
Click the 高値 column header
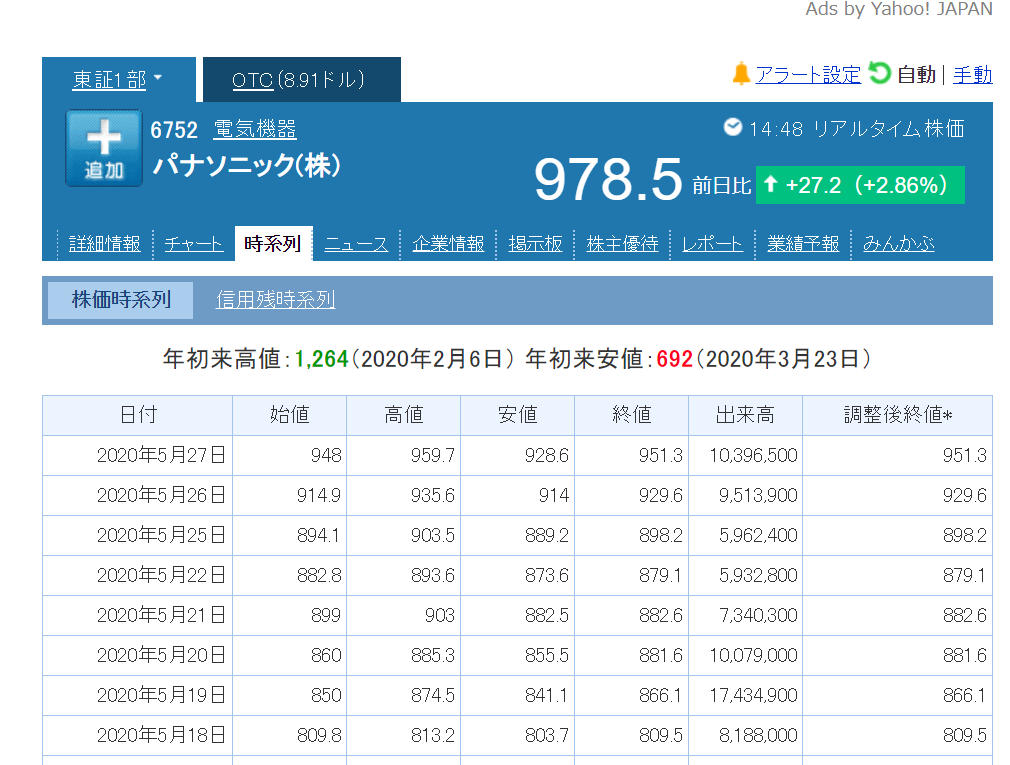pos(404,415)
